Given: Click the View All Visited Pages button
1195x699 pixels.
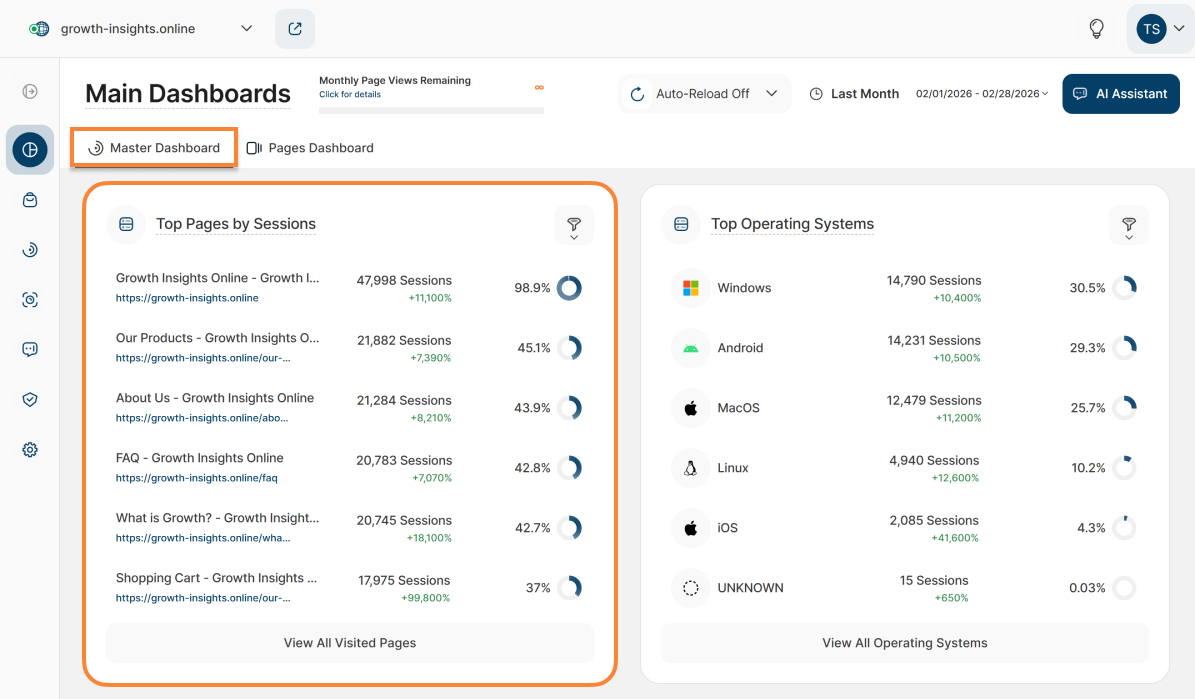Looking at the screenshot, I should [x=350, y=643].
